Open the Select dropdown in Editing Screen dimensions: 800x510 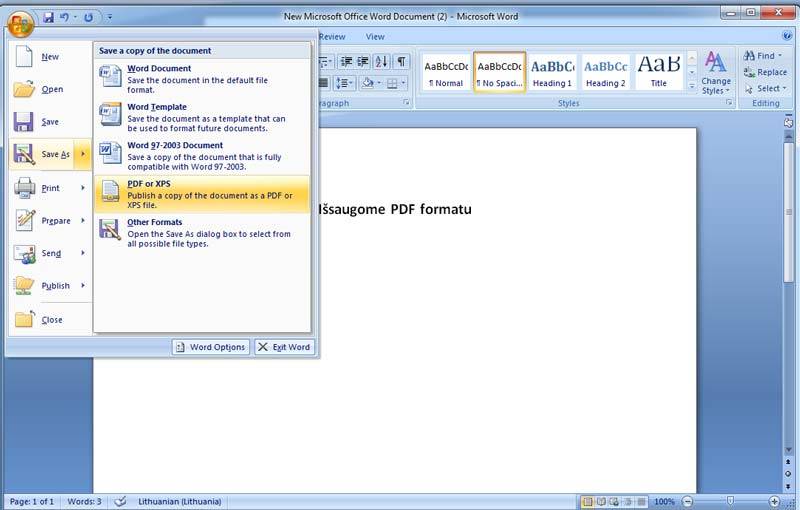(x=765, y=89)
